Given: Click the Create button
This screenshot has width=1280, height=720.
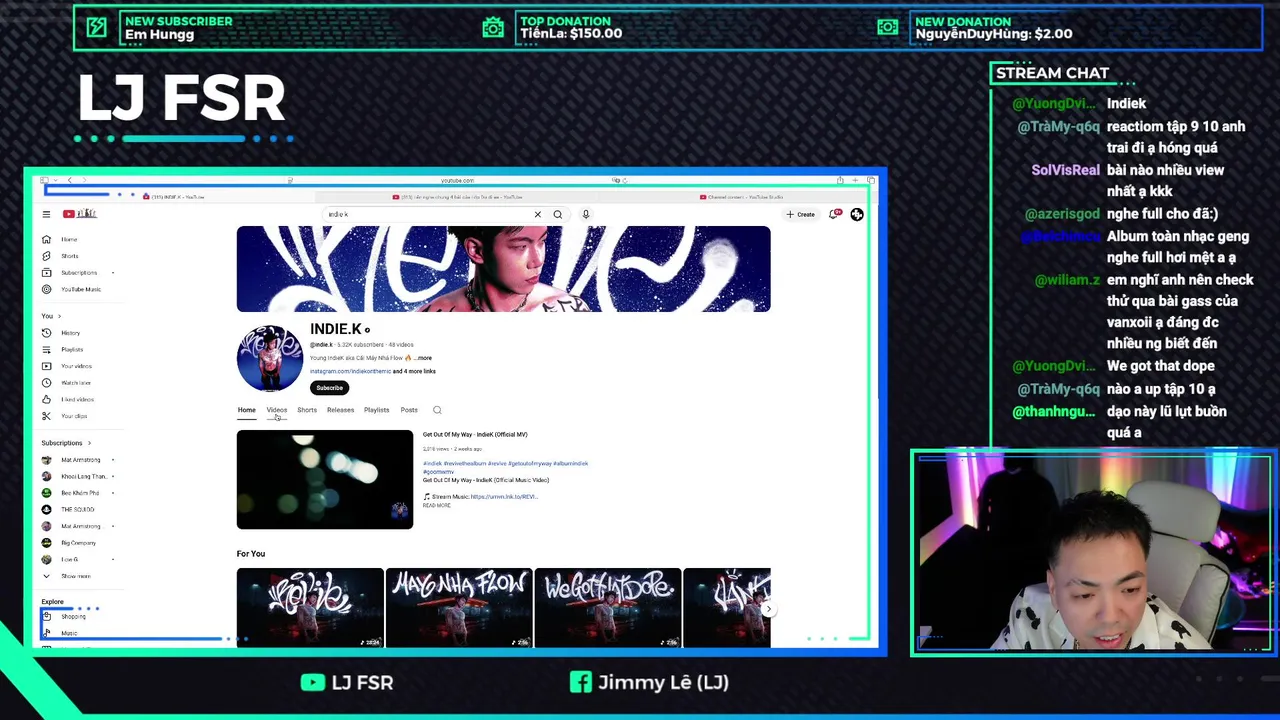Looking at the screenshot, I should point(800,214).
